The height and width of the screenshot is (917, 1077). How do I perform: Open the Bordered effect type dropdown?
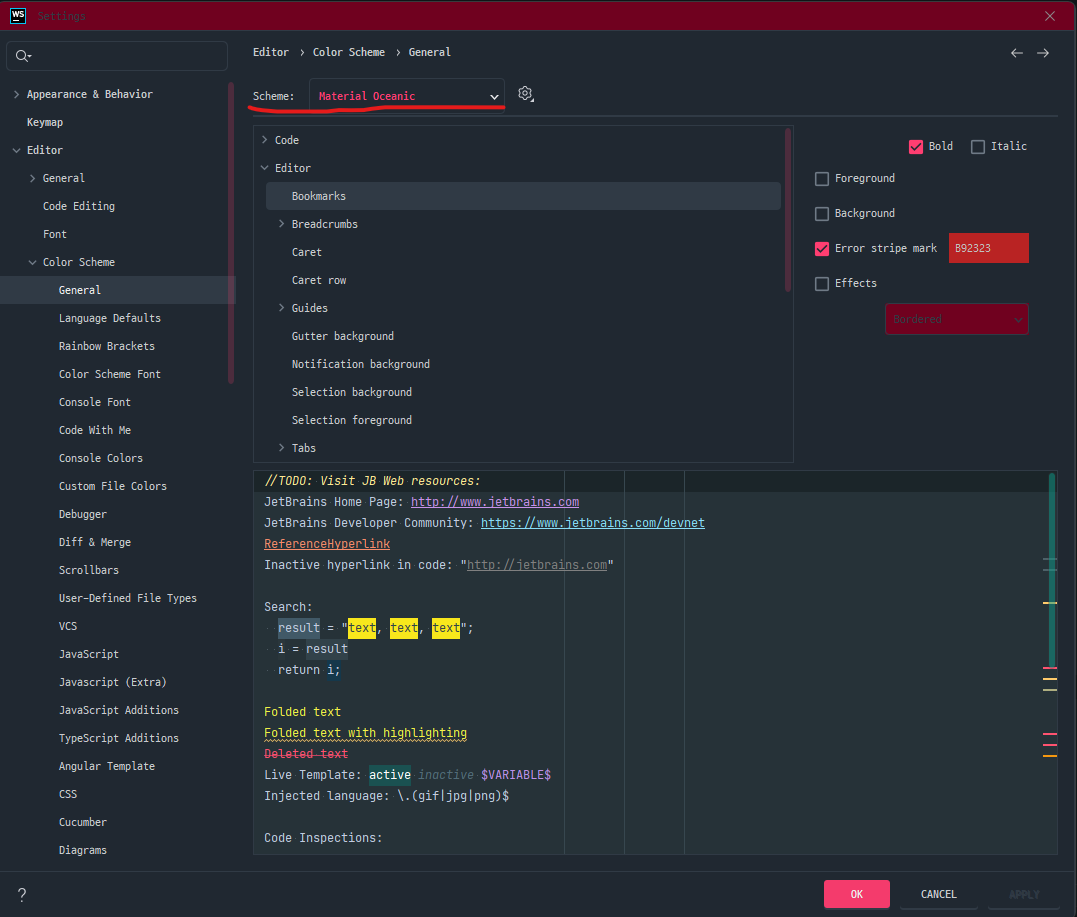(956, 319)
